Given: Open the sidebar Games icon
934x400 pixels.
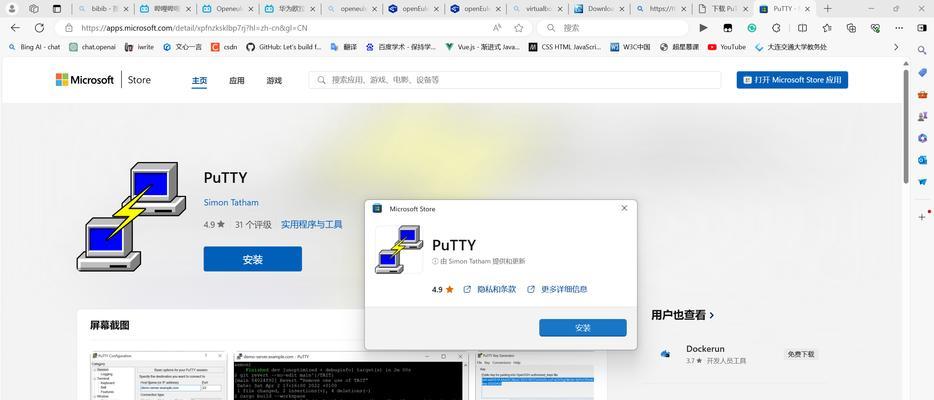Looking at the screenshot, I should [x=922, y=116].
